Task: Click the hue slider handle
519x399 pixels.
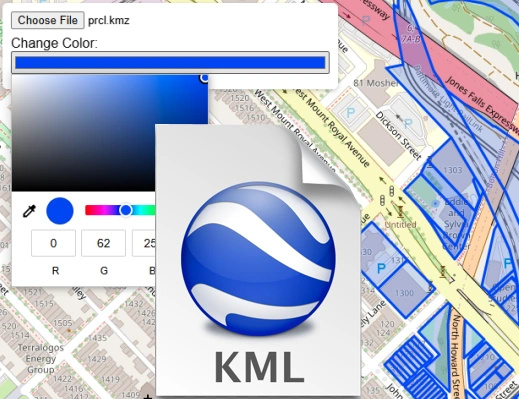Action: tap(126, 210)
